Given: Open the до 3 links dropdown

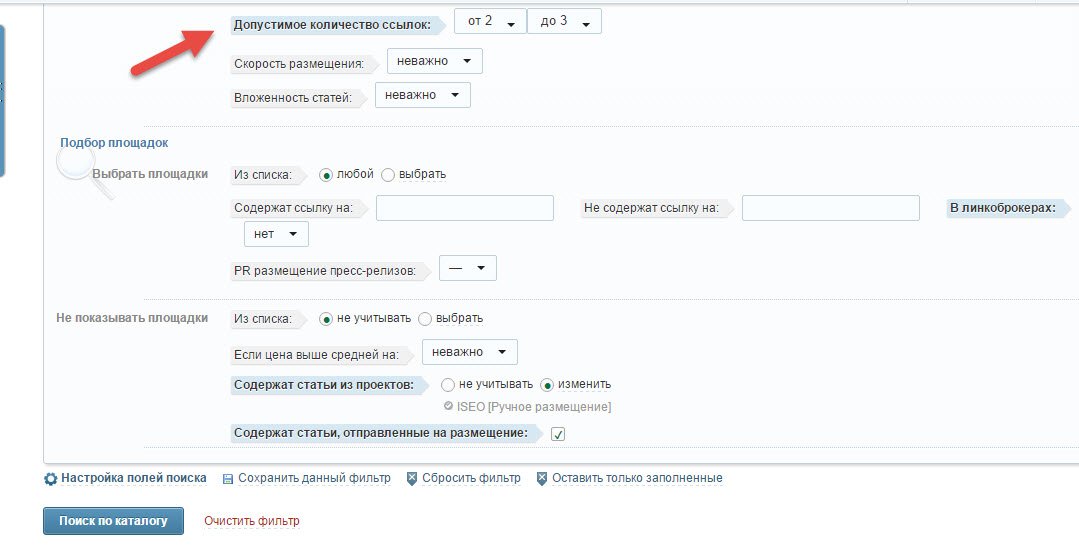Looking at the screenshot, I should (564, 21).
